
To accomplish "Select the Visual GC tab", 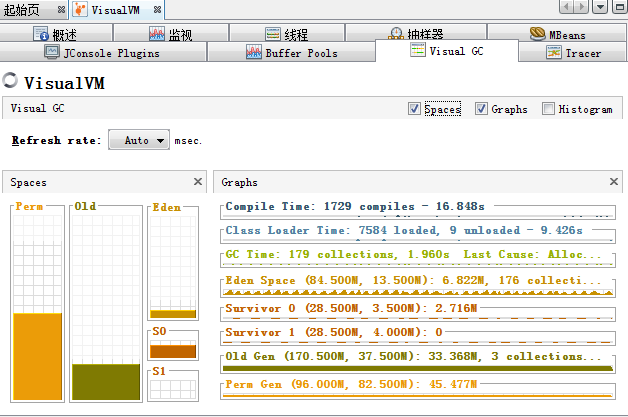I will [447, 51].
